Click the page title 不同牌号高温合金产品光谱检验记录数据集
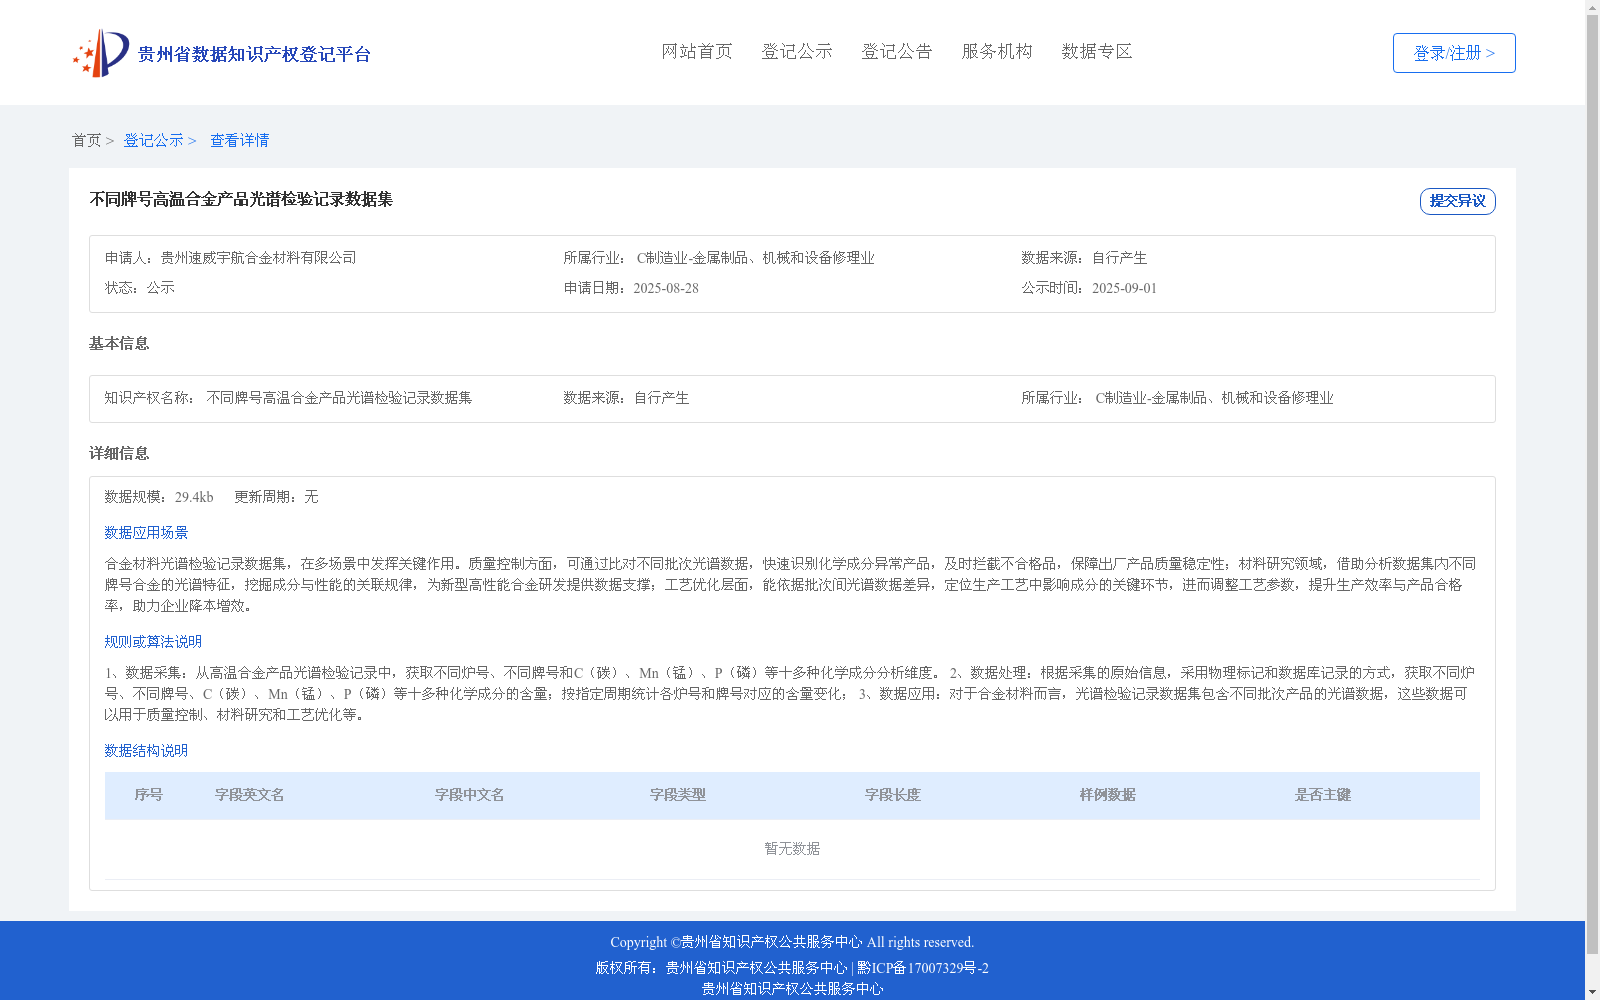This screenshot has width=1600, height=1000. (x=241, y=199)
